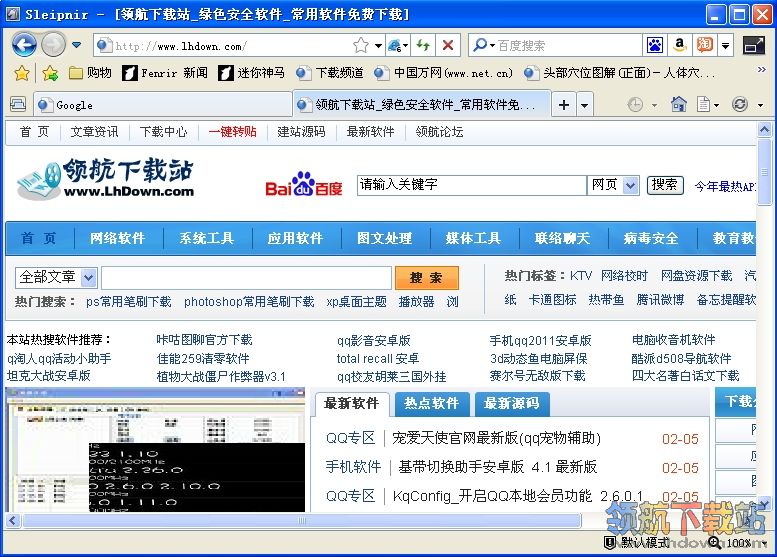
Task: Click the Taobao search icon
Action: [705, 46]
